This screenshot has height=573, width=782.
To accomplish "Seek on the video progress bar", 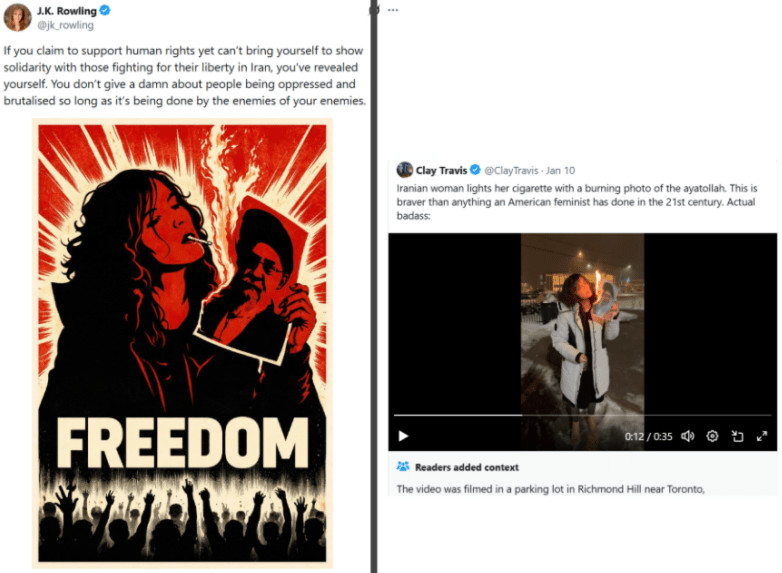I will (583, 415).
